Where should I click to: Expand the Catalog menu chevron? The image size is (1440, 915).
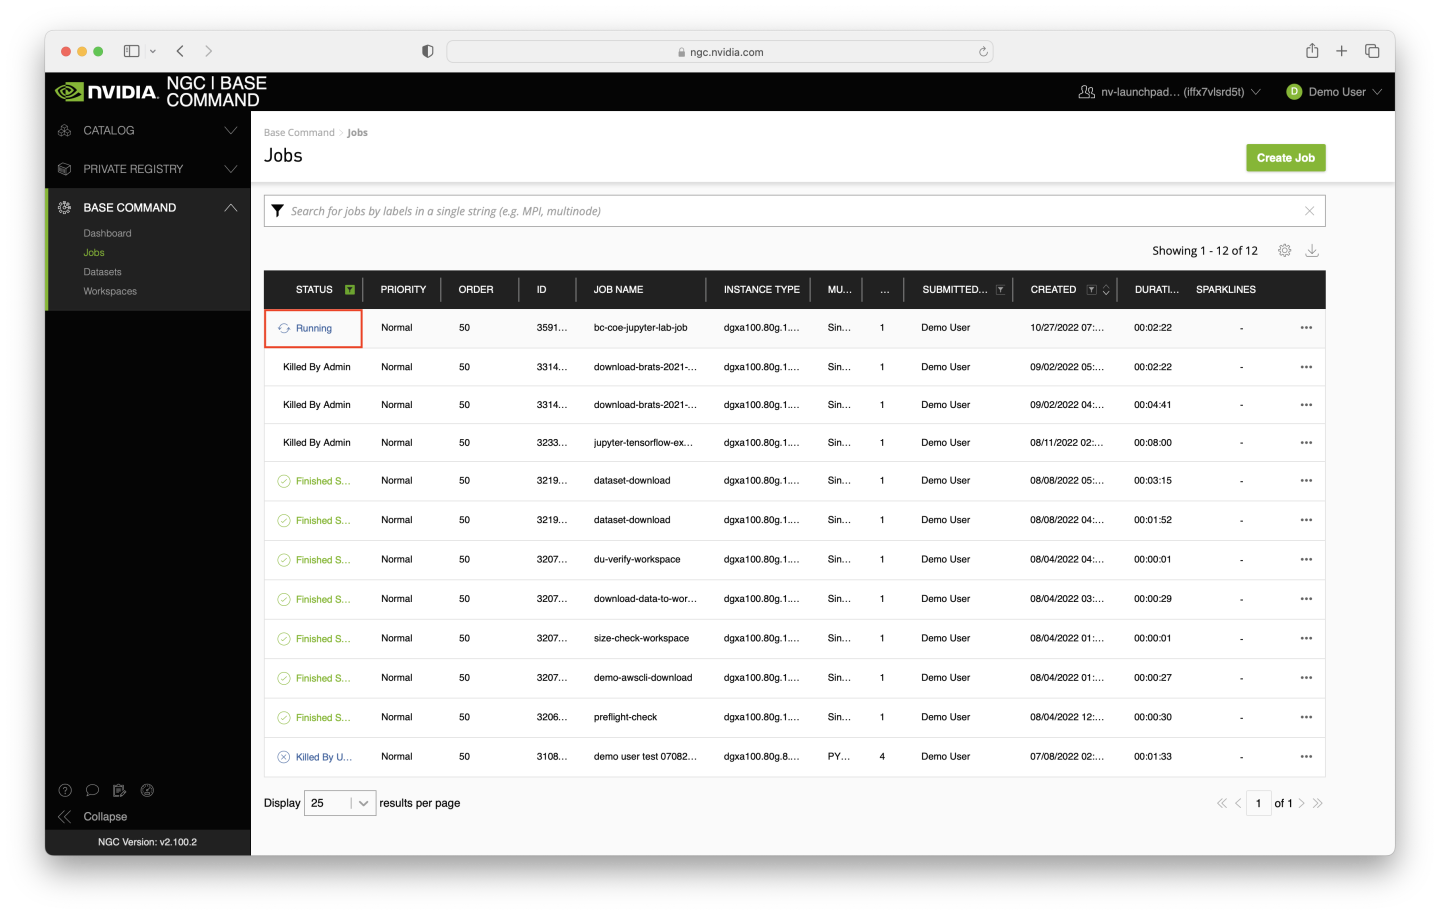pos(231,131)
